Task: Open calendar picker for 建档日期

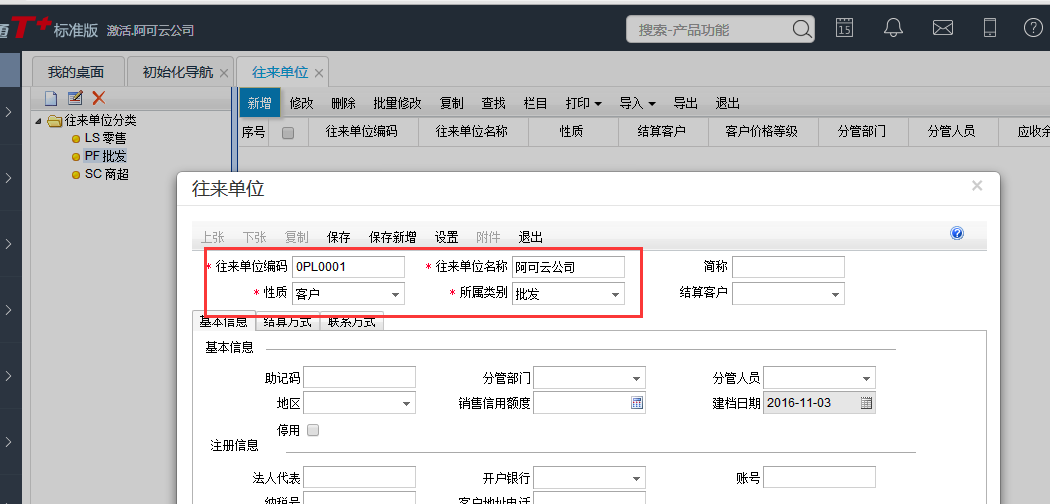Action: coord(867,403)
